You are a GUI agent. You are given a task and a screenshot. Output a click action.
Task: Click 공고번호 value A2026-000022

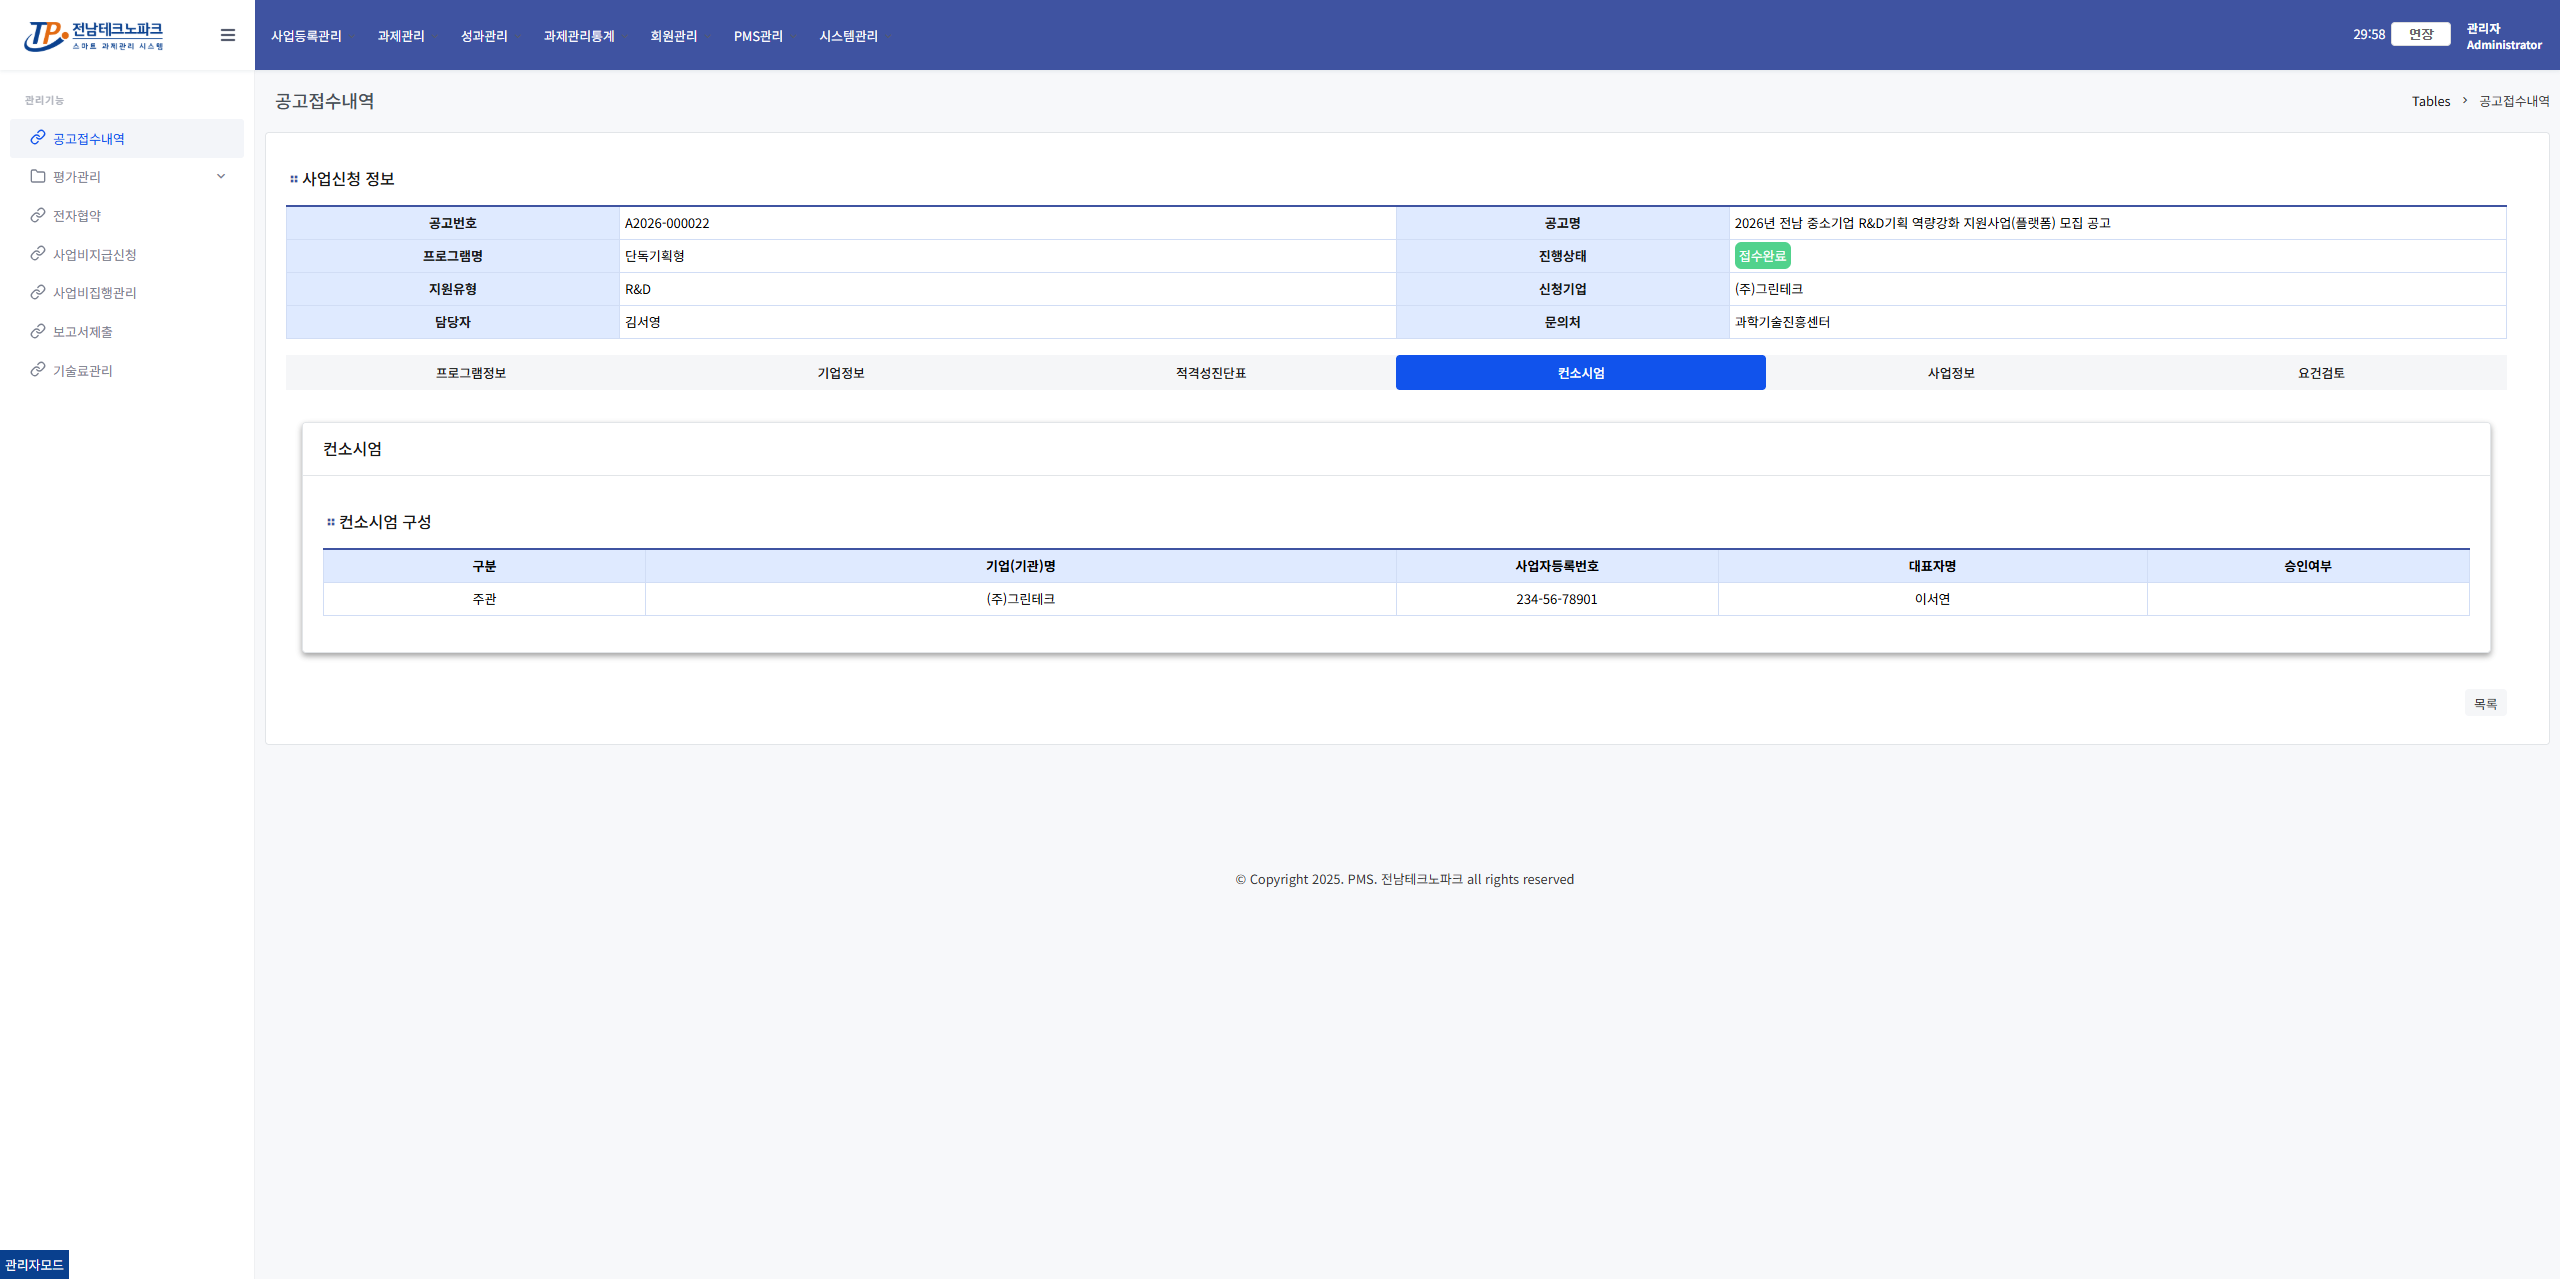667,223
